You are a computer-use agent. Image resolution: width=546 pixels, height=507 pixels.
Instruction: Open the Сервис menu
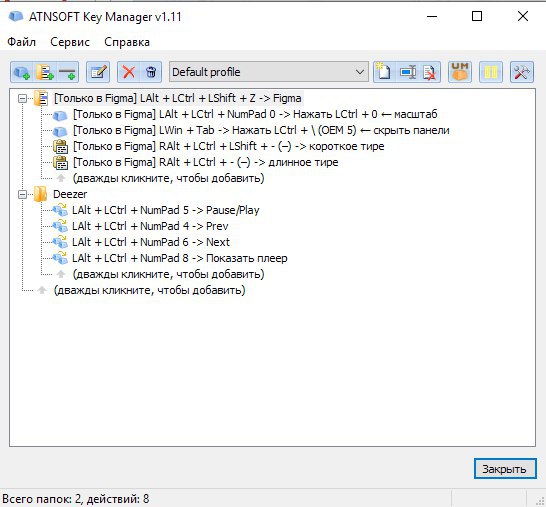coord(70,42)
